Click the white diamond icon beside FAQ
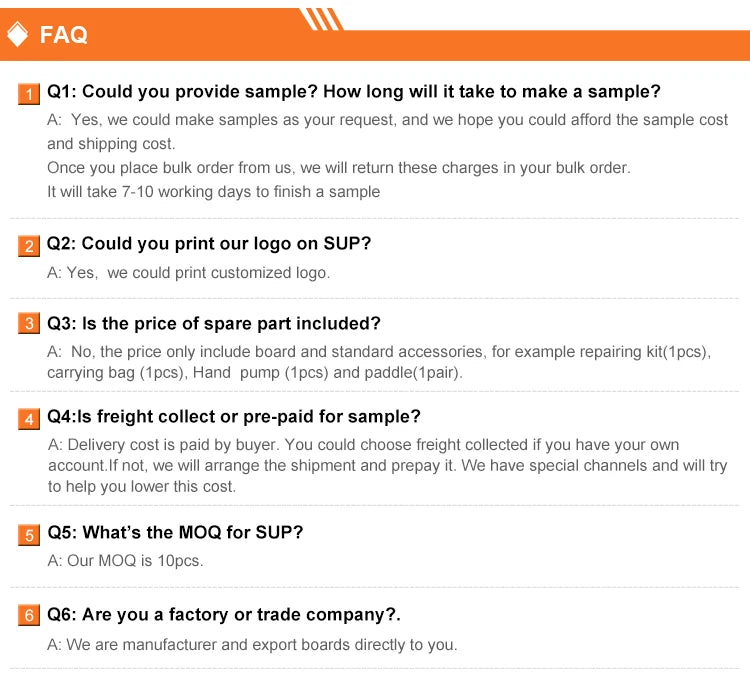This screenshot has height=693, width=750. pos(17,36)
